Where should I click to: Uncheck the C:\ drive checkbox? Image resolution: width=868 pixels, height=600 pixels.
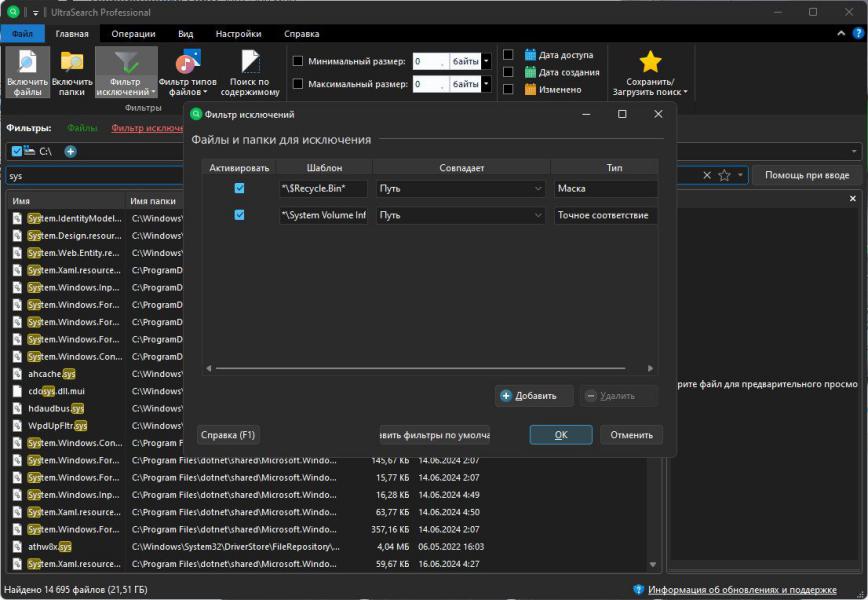[17, 151]
